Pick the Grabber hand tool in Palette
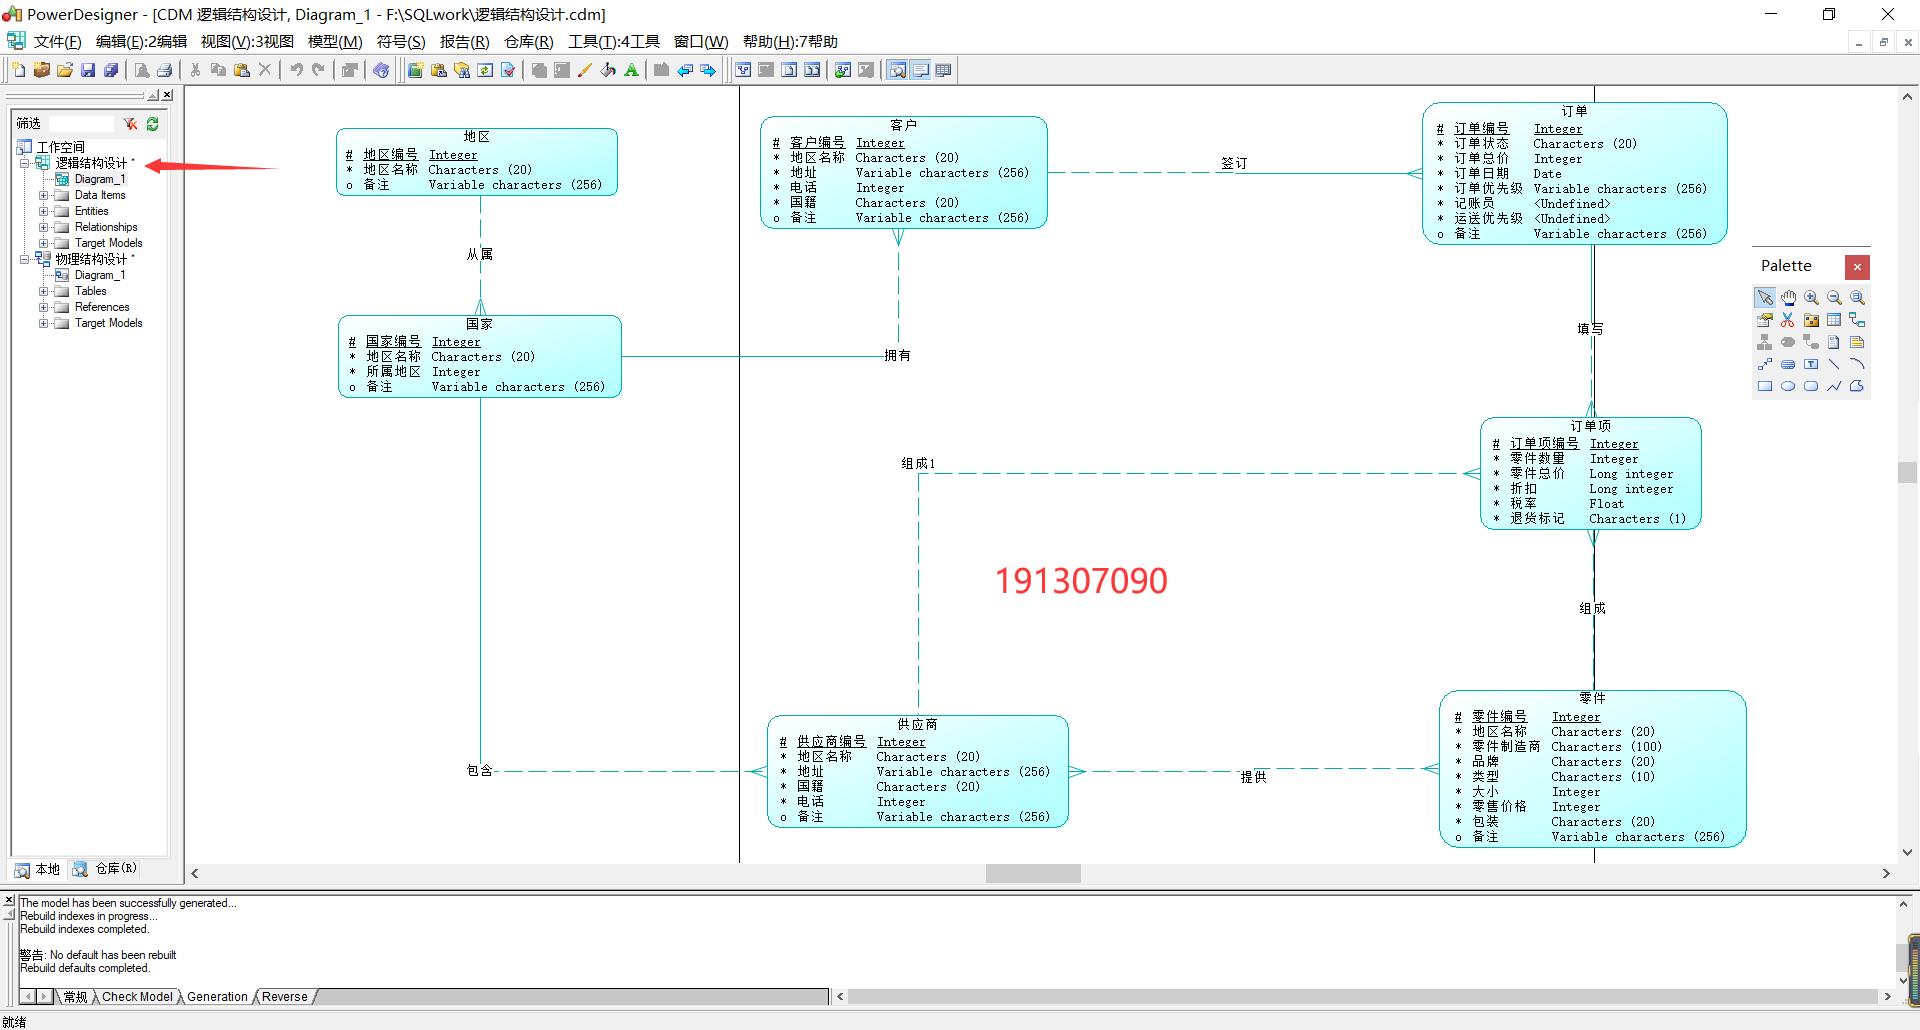Screen dimensions: 1920x1030 click(1788, 298)
